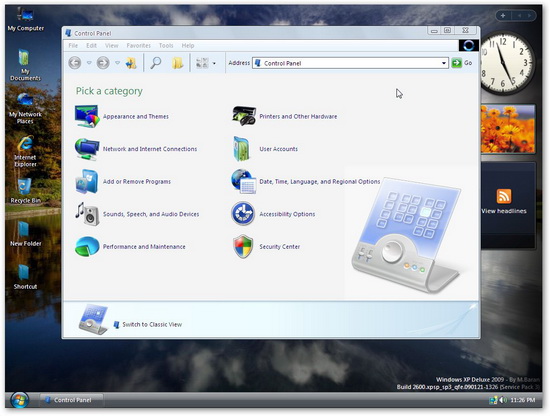This screenshot has width=550, height=416.
Task: Click the RSS feed headlines icon
Action: tap(504, 196)
